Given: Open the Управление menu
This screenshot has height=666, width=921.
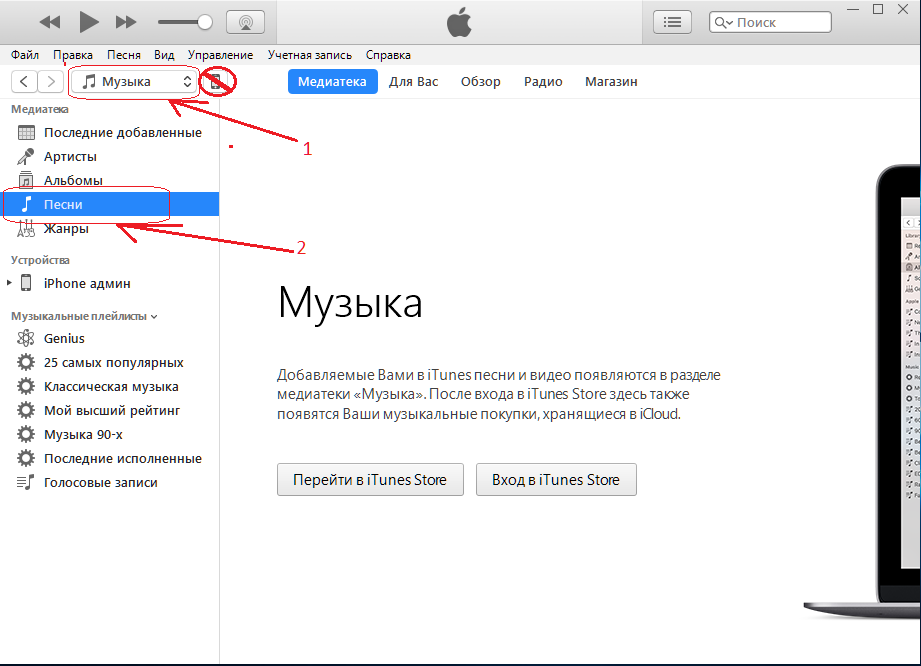Looking at the screenshot, I should point(220,55).
